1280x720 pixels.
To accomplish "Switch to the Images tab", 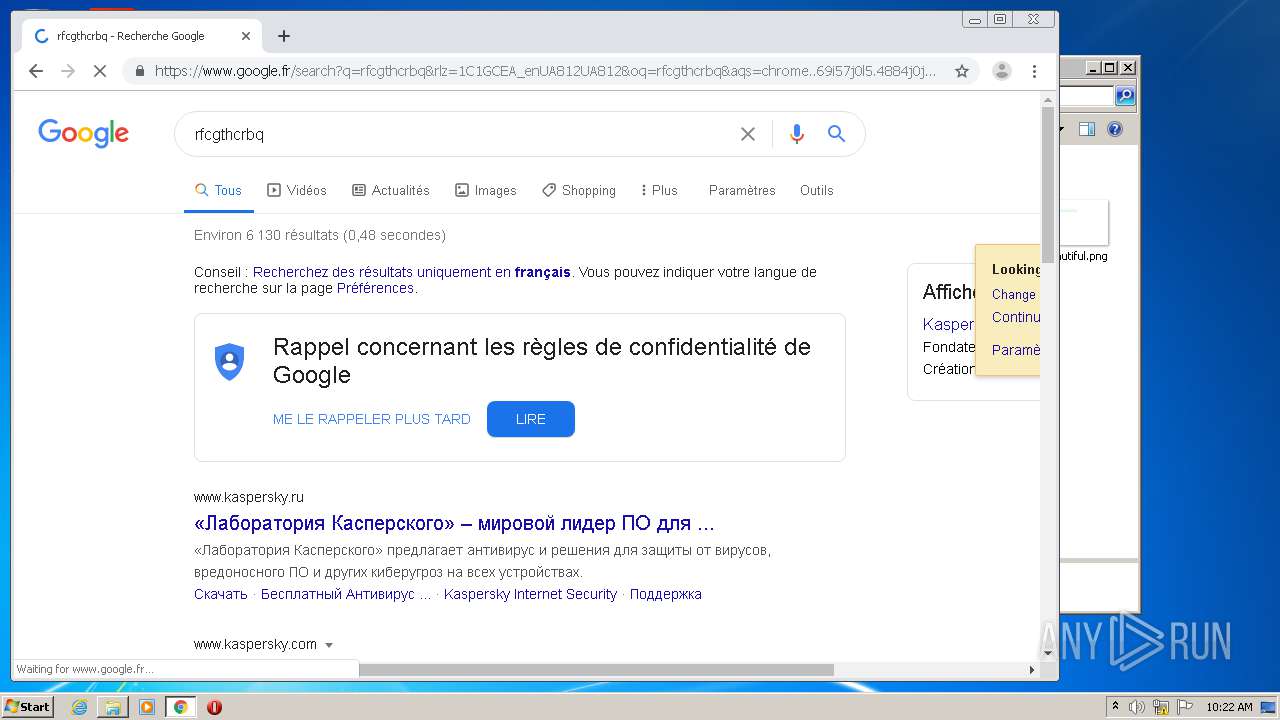I will 486,190.
